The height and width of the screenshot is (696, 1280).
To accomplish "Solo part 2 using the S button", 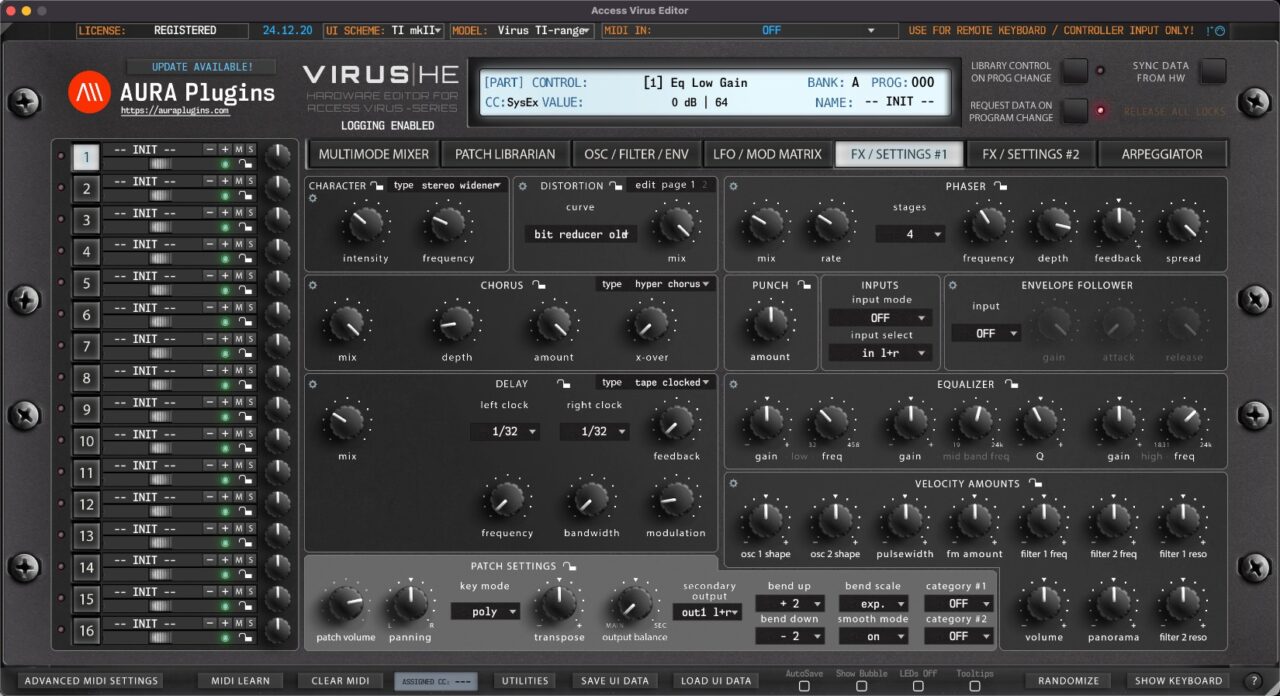I will (250, 180).
